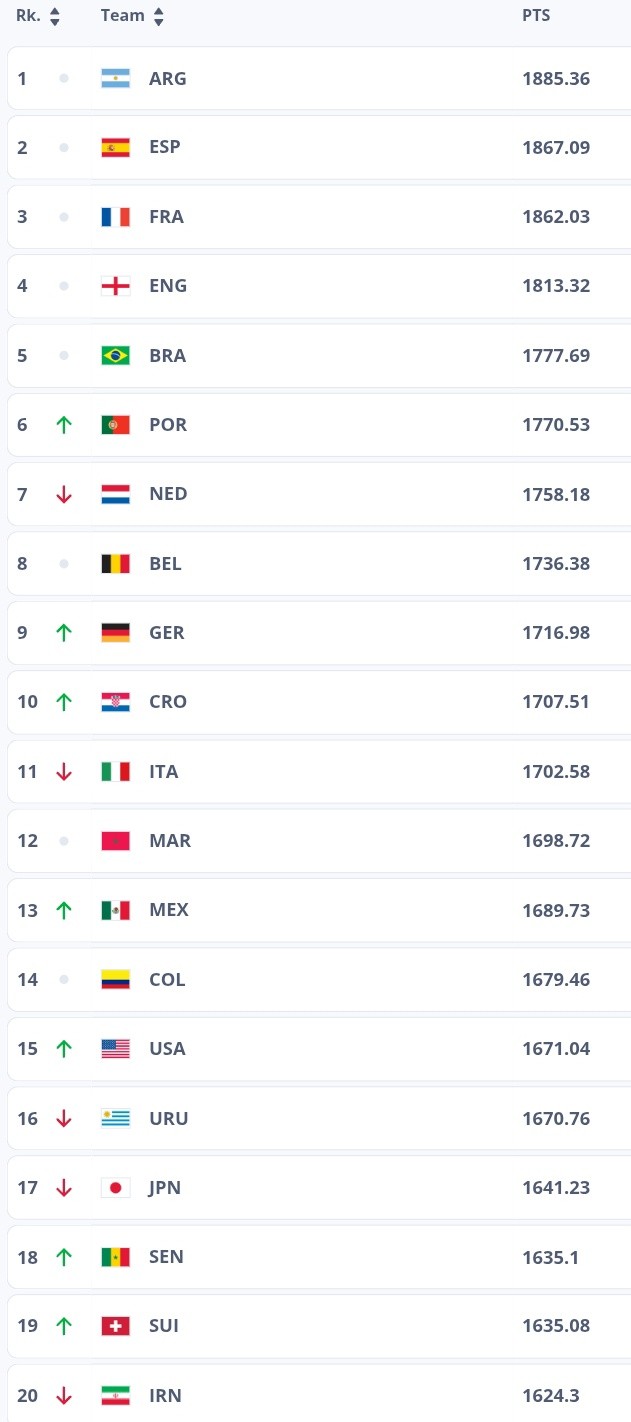The width and height of the screenshot is (631, 1422).
Task: Click the Brazil flag icon
Action: (115, 355)
